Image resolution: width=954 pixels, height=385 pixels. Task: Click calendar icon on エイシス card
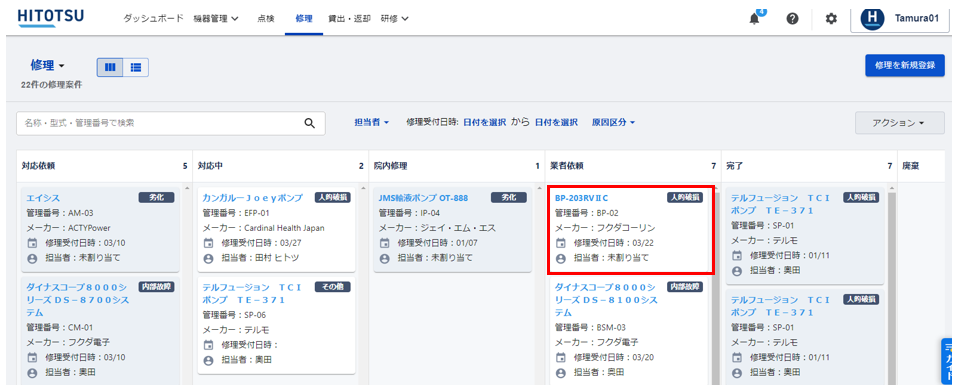(x=32, y=243)
